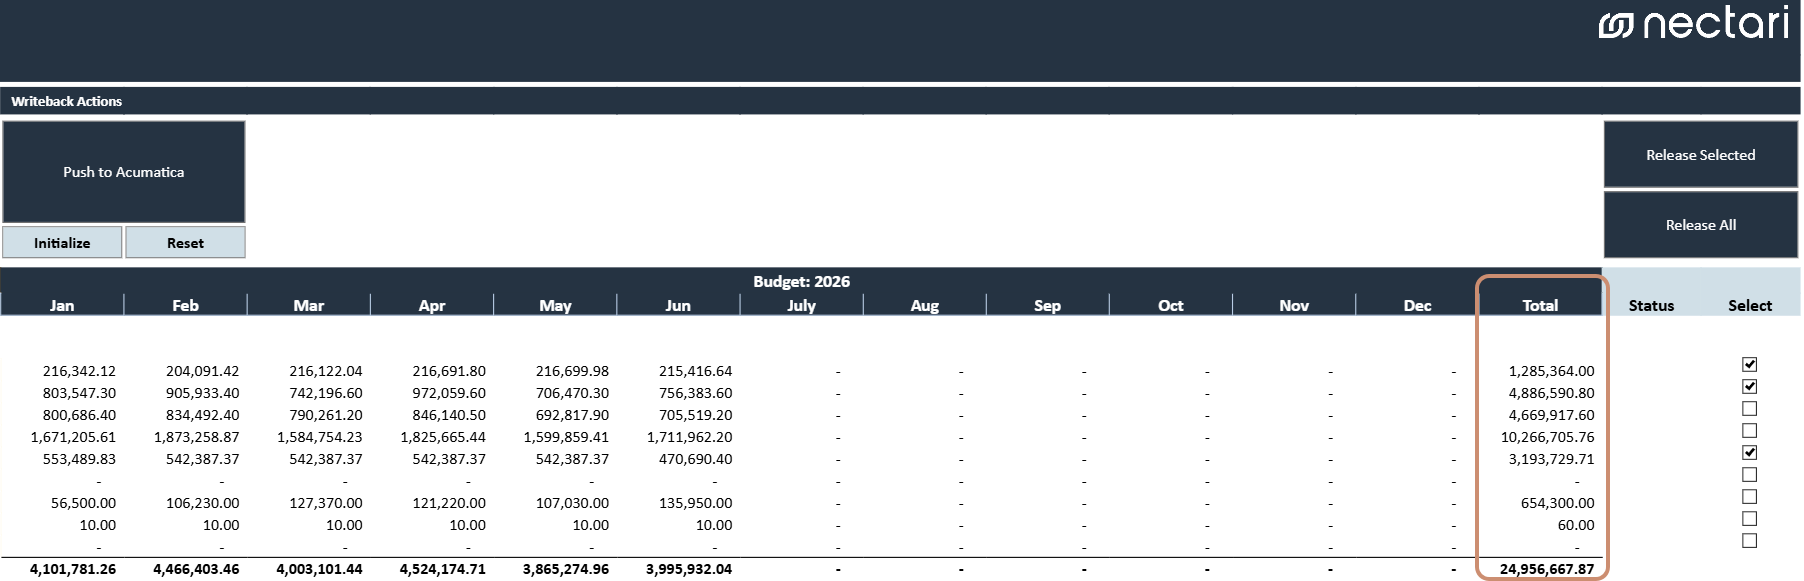1804x581 pixels.
Task: Click the total value 1,285,364.00
Action: point(1551,371)
